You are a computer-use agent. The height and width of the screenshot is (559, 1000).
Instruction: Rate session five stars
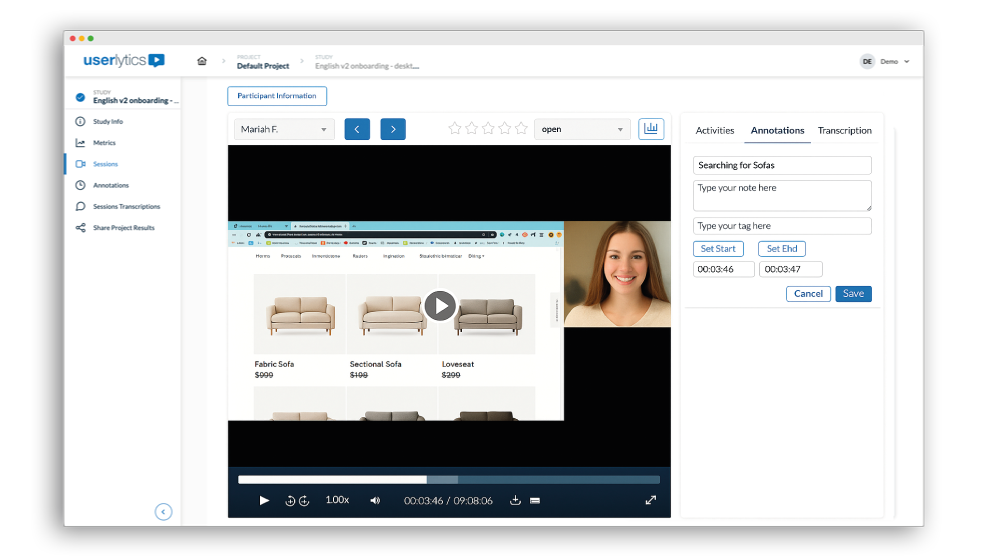521,129
